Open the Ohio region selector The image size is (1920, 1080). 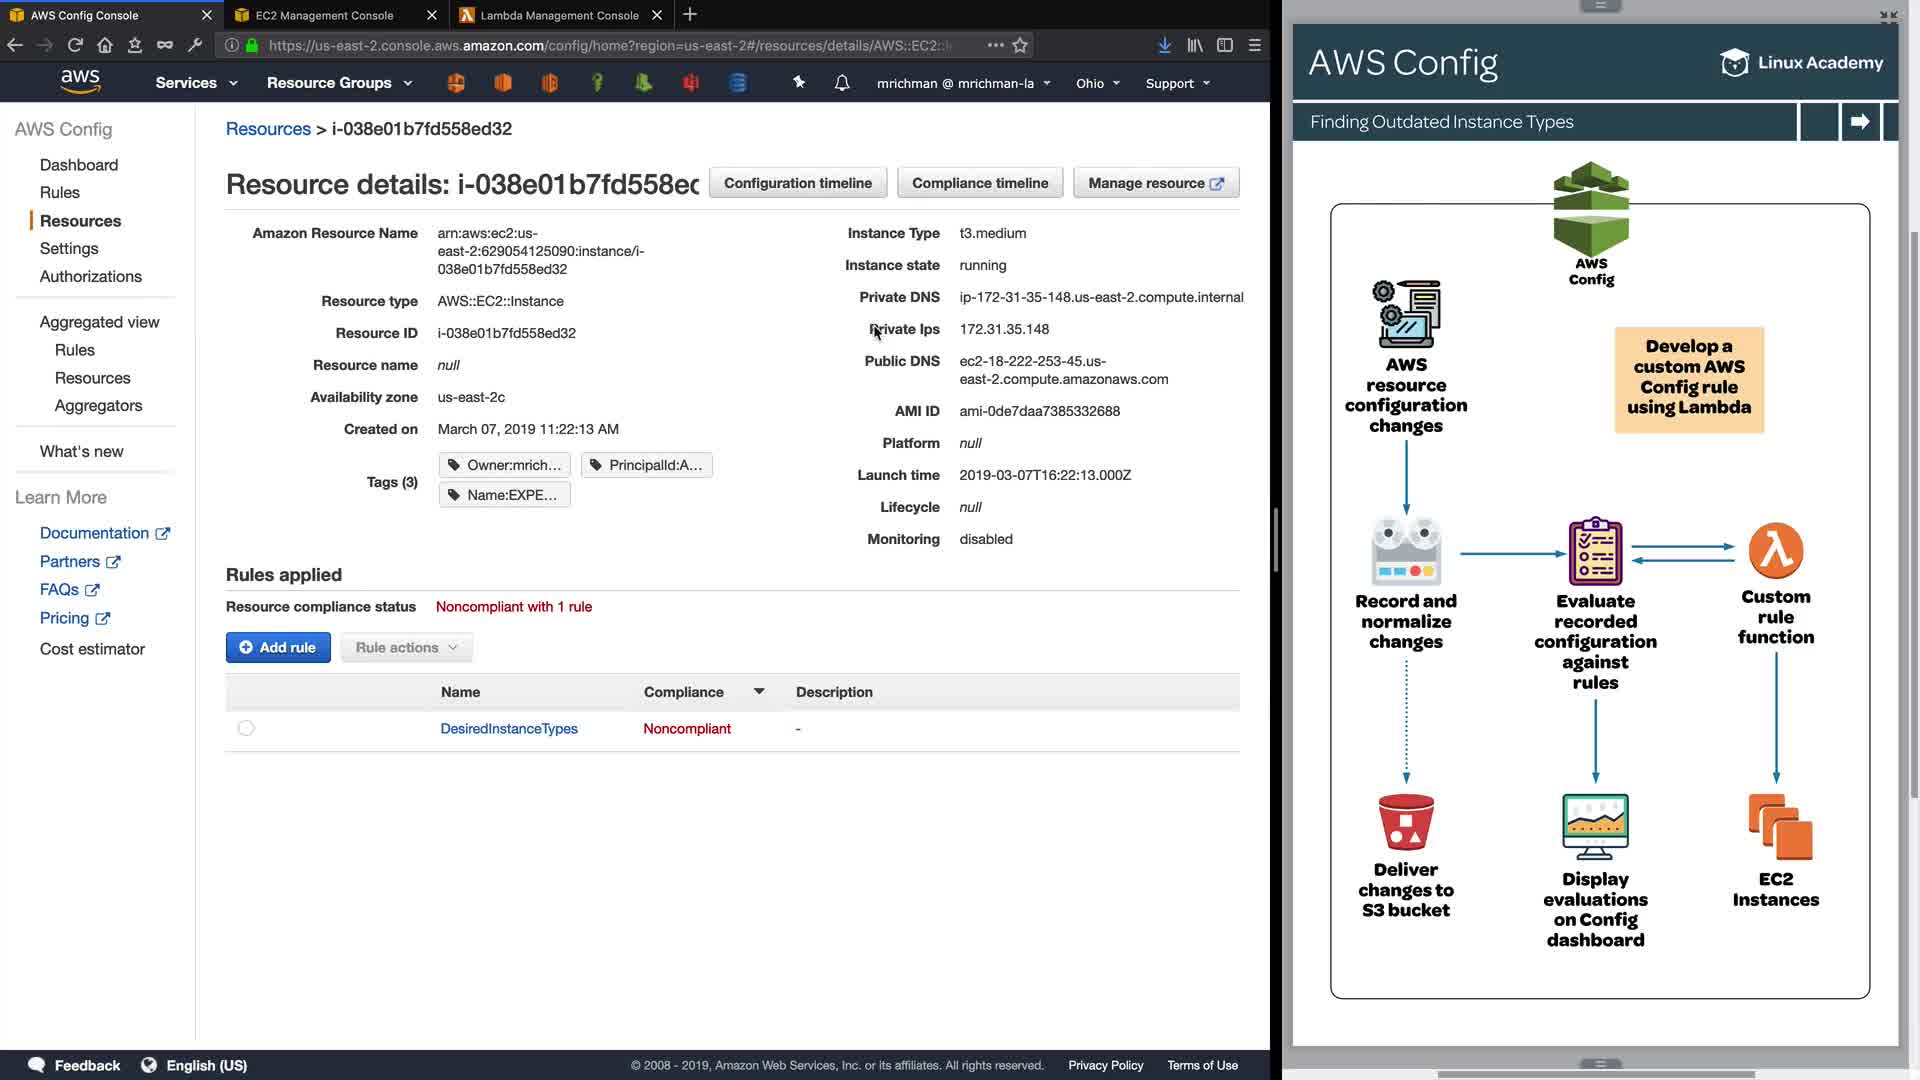coord(1097,83)
